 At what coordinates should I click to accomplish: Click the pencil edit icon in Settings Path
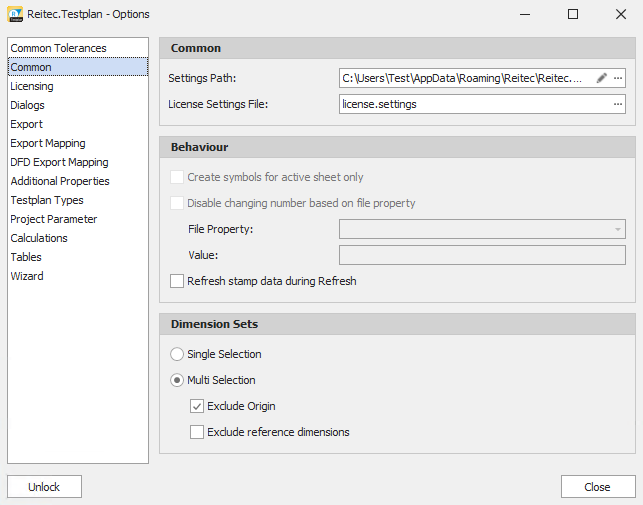[x=601, y=78]
